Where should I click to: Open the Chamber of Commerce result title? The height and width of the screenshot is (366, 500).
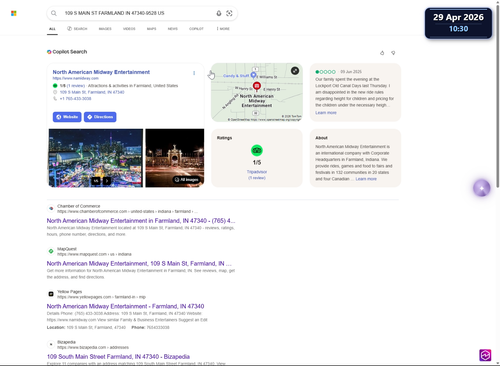(x=141, y=221)
